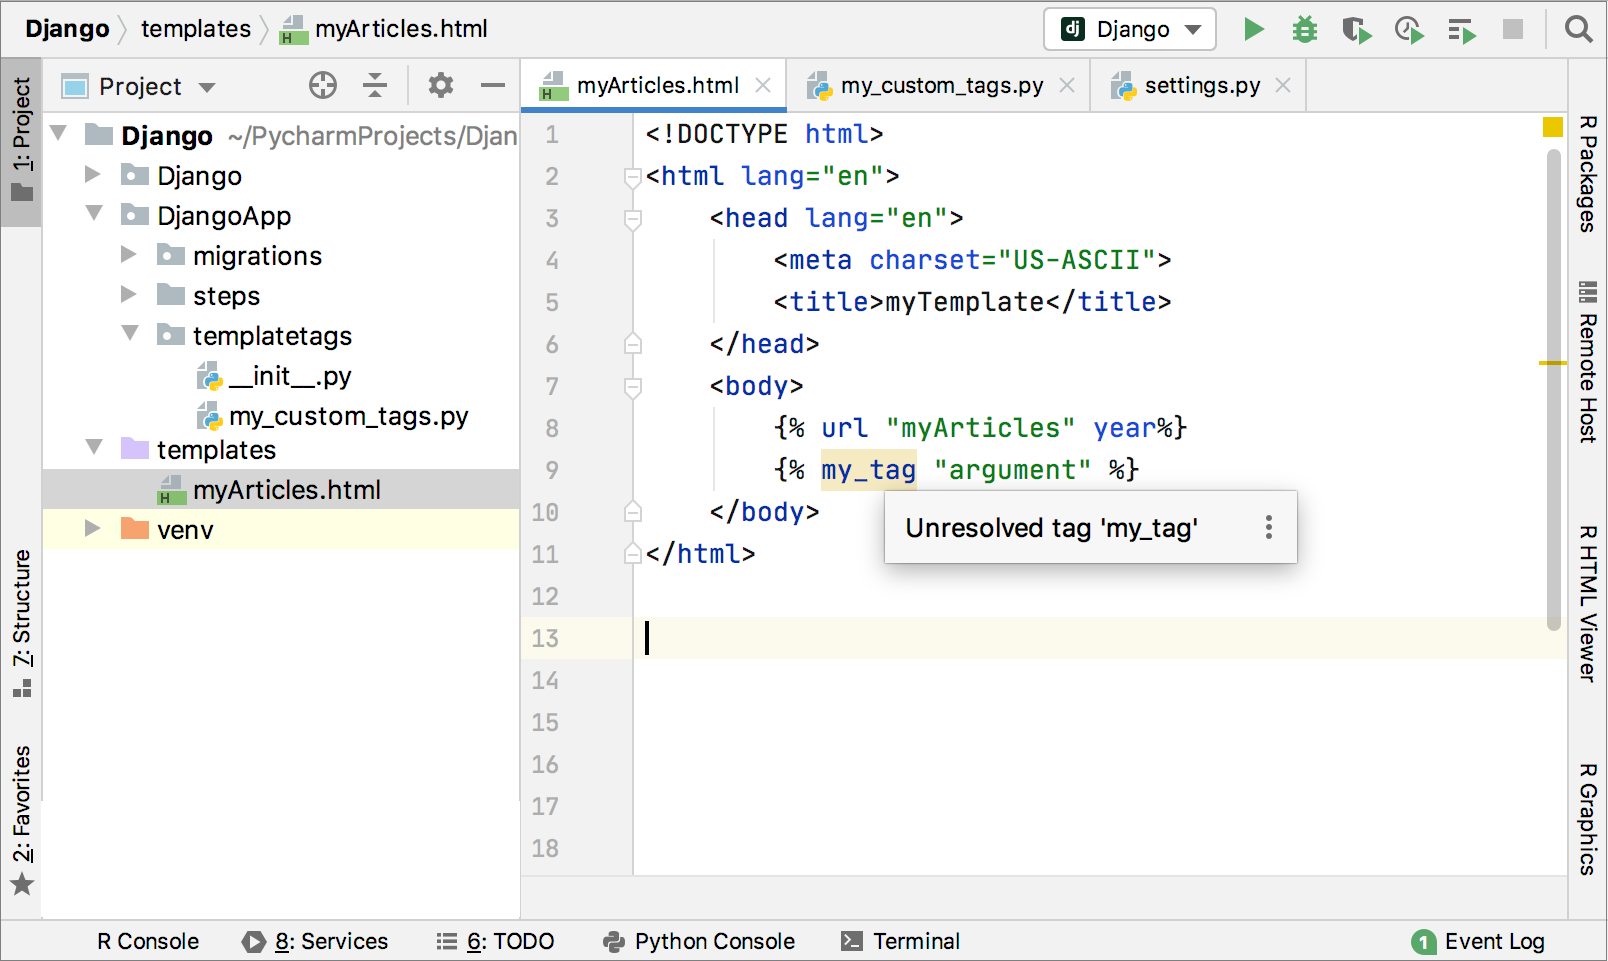
Task: Run with coverage using the shield icon
Action: [1356, 30]
